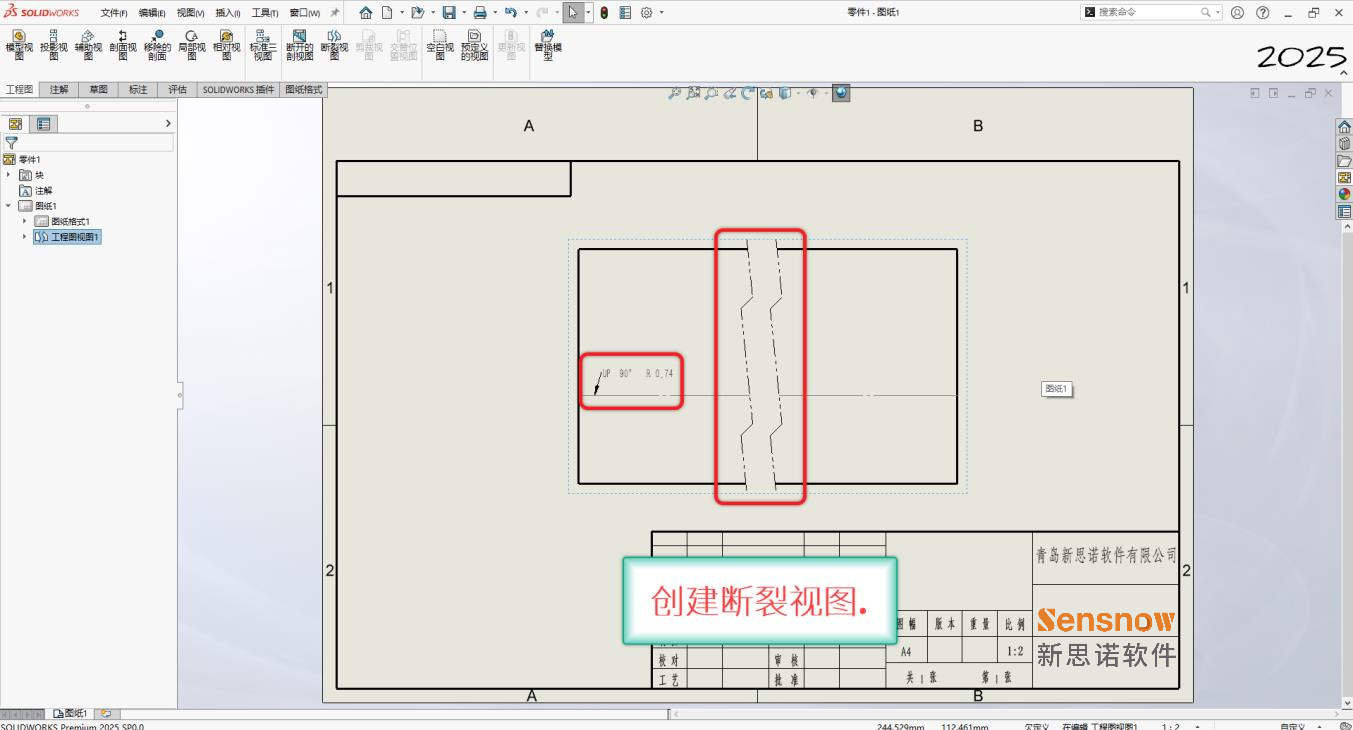Click the Detail View (局部视图) tool
Viewport: 1353px width, 730px height.
pyautogui.click(x=192, y=46)
